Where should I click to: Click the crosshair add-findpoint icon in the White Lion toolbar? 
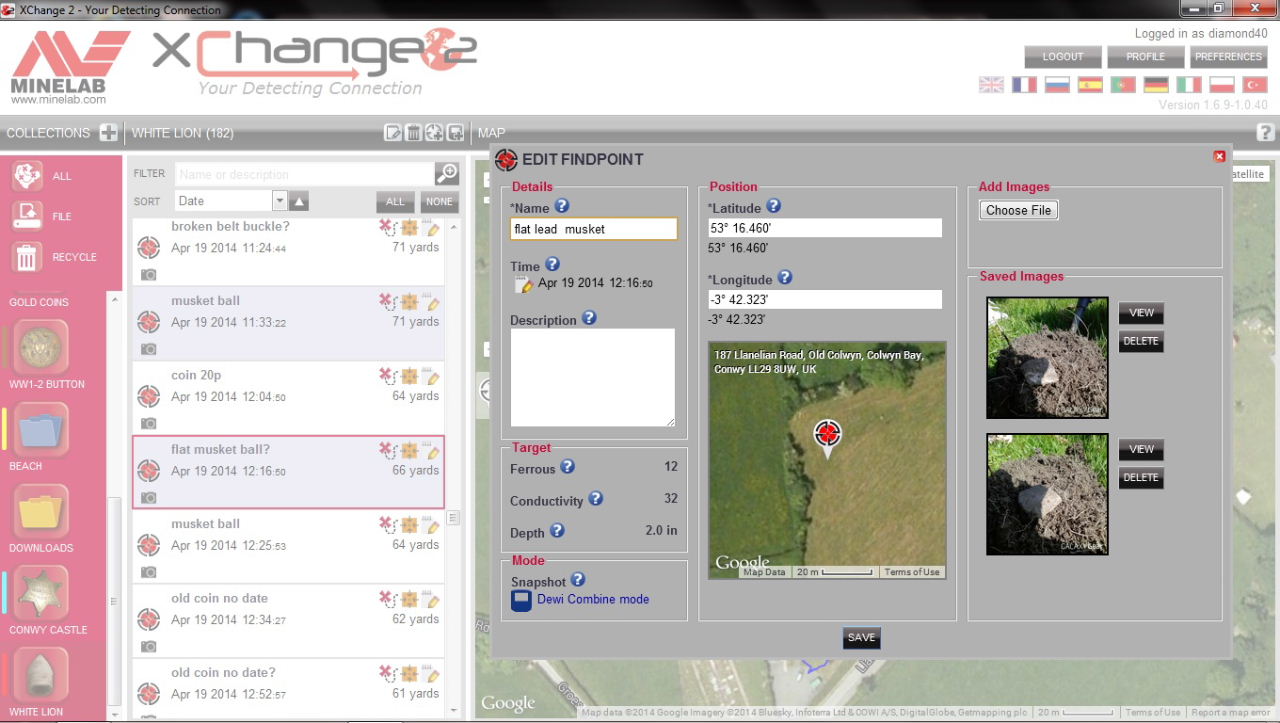[434, 132]
